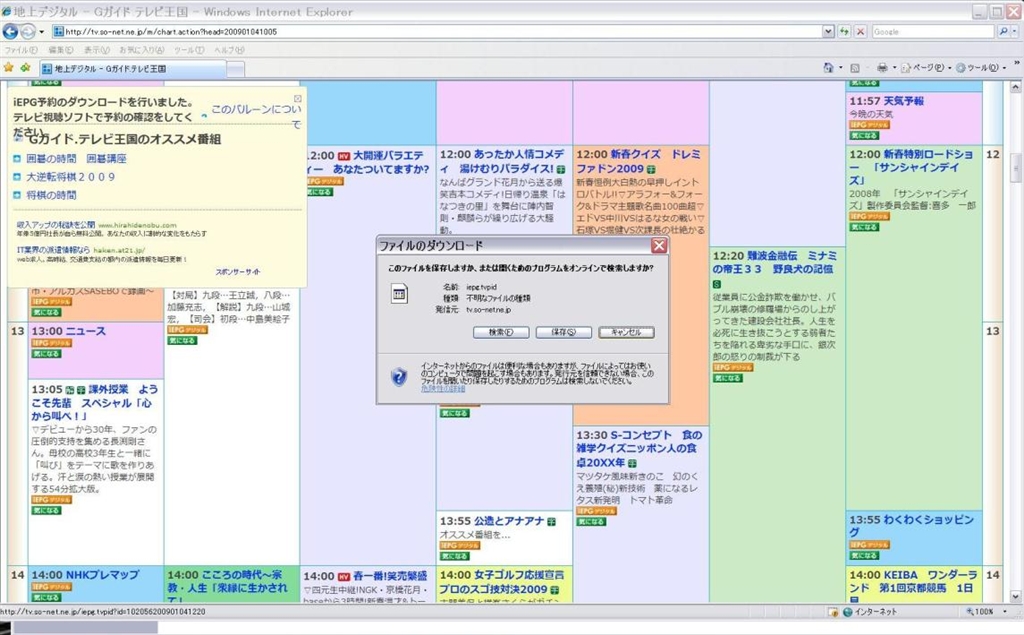Click the 検索(F) button in the download dialog
The height and width of the screenshot is (635, 1024).
(501, 333)
